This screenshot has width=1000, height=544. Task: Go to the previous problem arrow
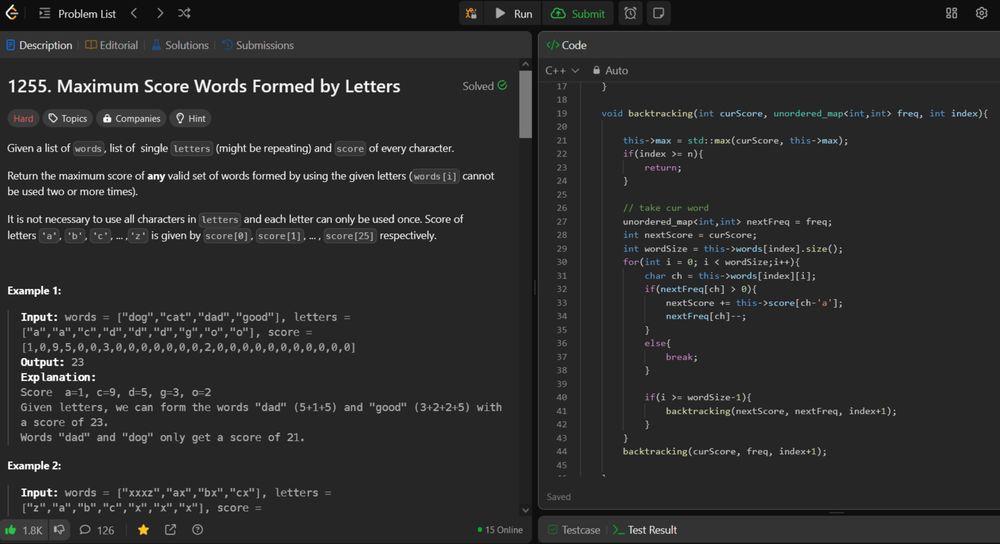134,13
